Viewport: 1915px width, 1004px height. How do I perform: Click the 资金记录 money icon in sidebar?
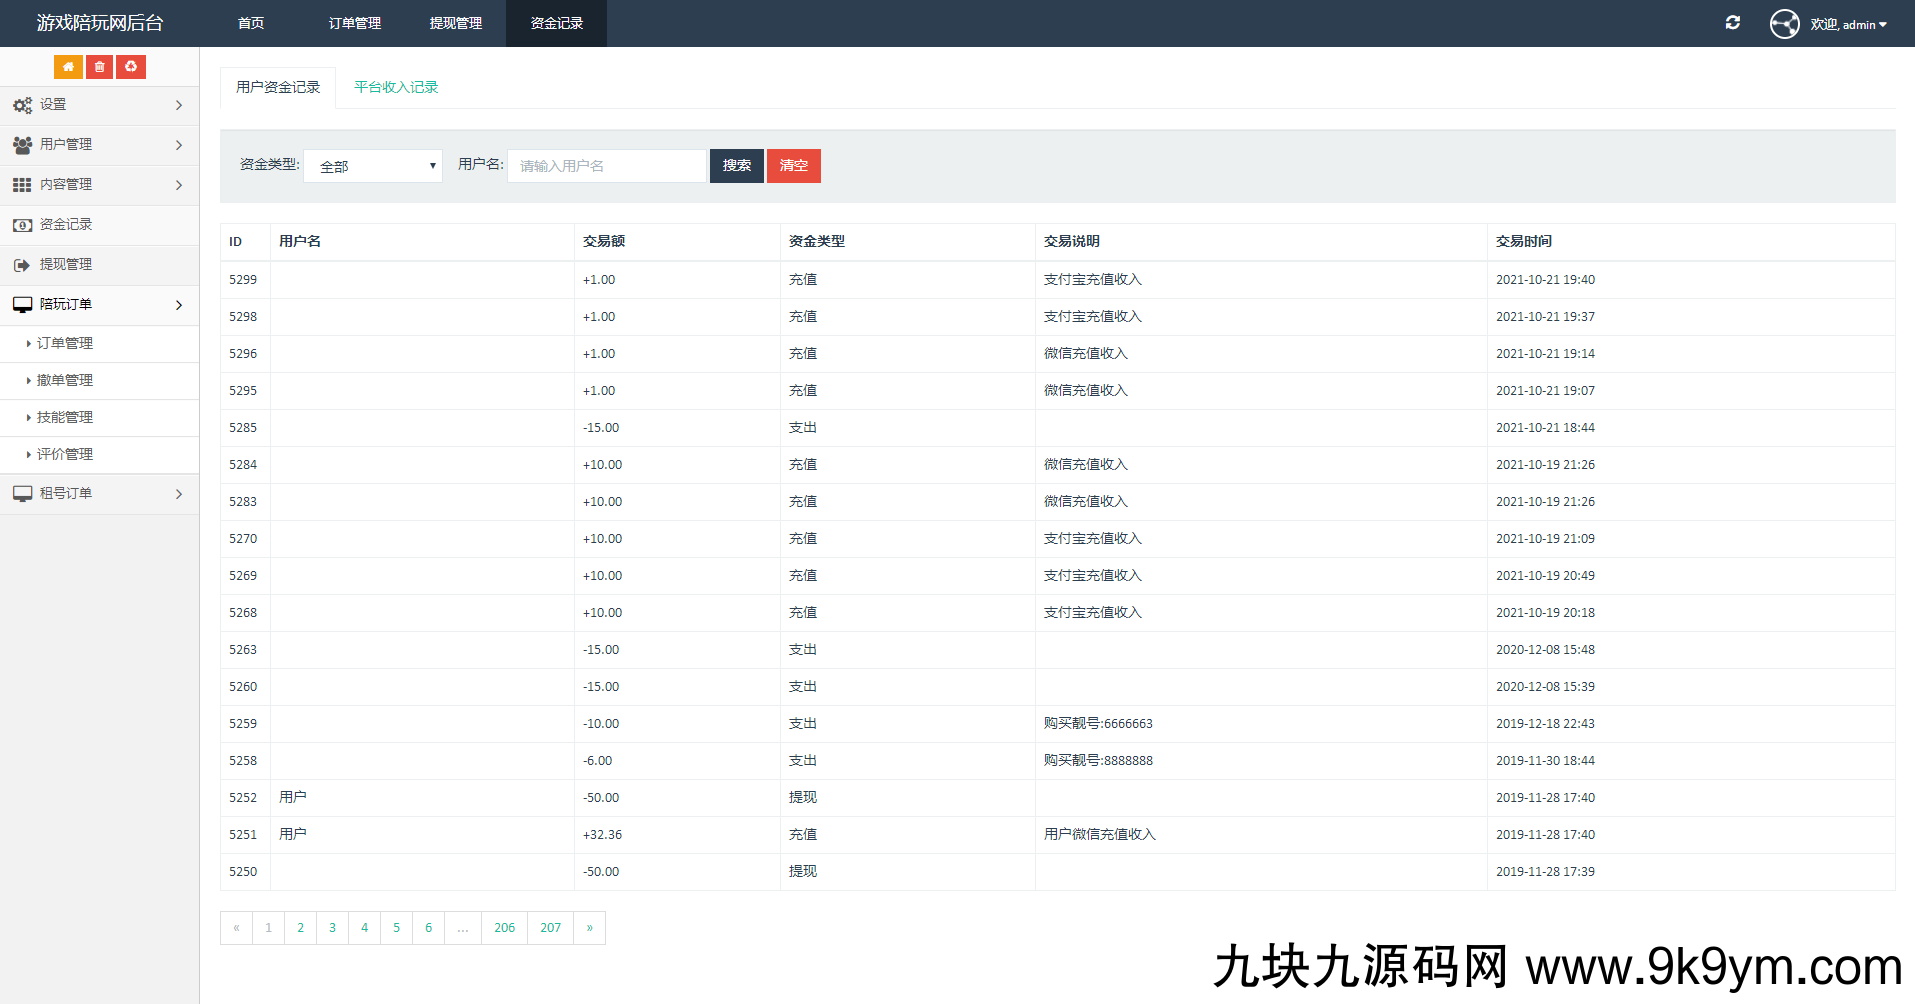pyautogui.click(x=22, y=225)
